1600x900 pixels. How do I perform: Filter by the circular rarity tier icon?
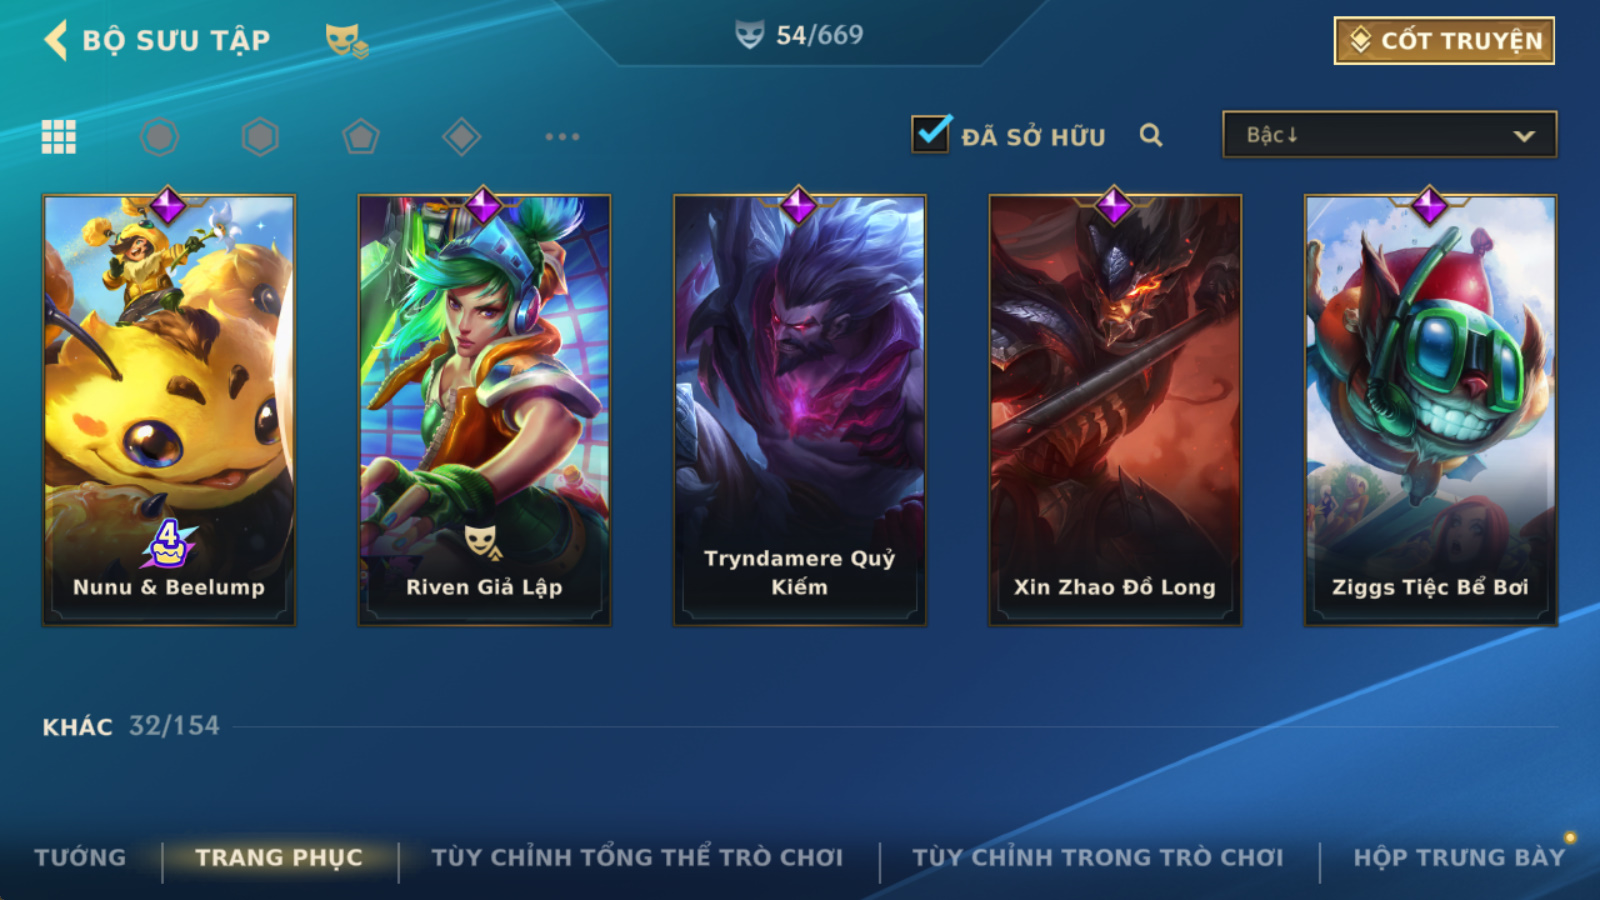click(160, 137)
